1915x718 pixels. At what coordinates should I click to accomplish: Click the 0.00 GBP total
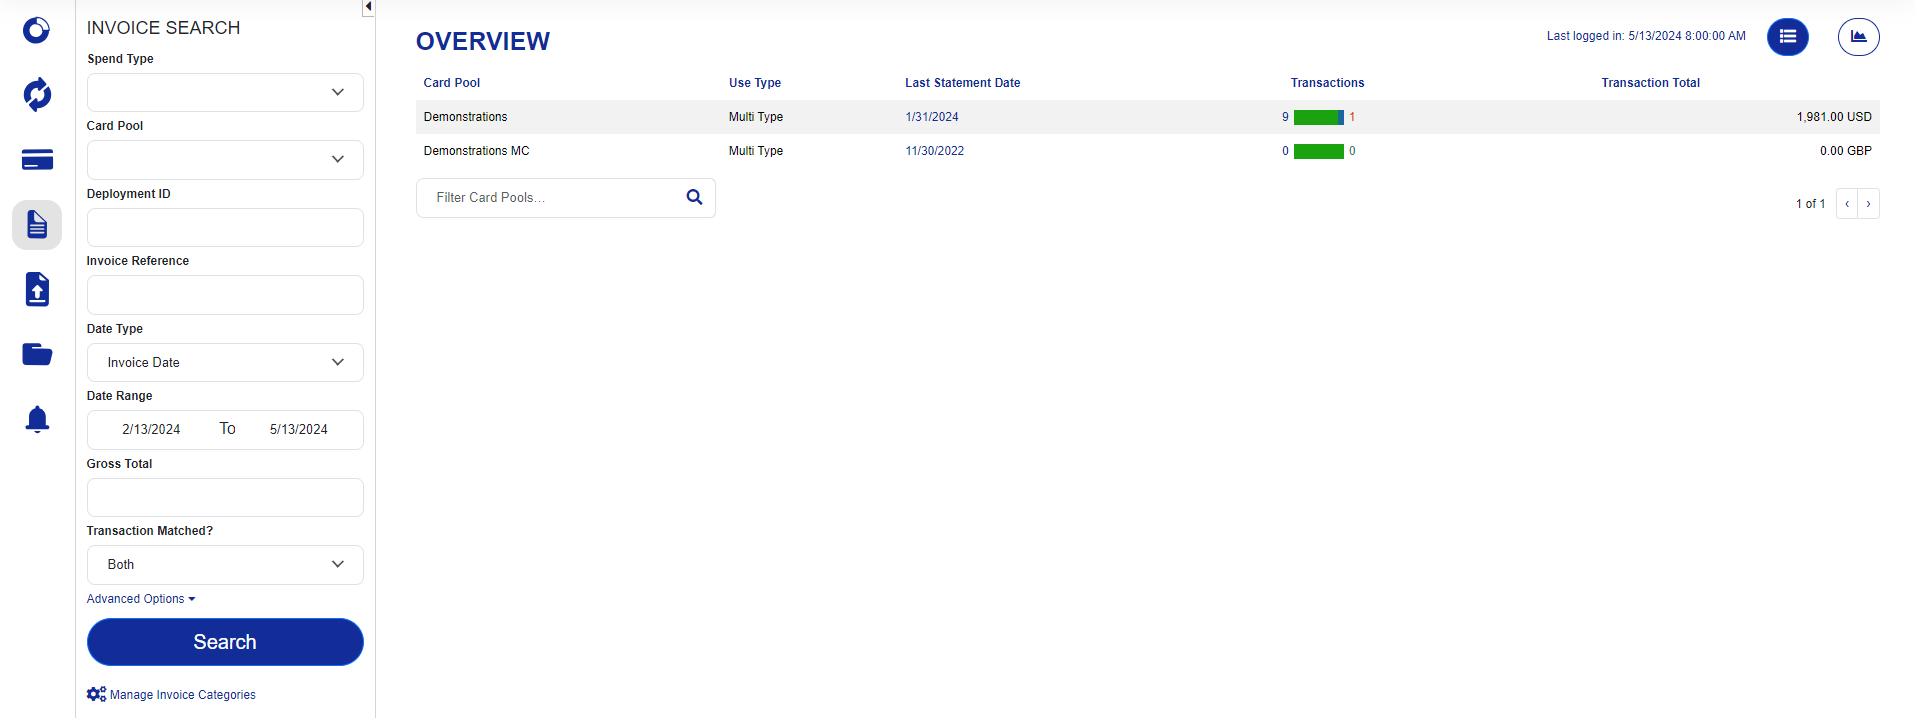click(1846, 151)
